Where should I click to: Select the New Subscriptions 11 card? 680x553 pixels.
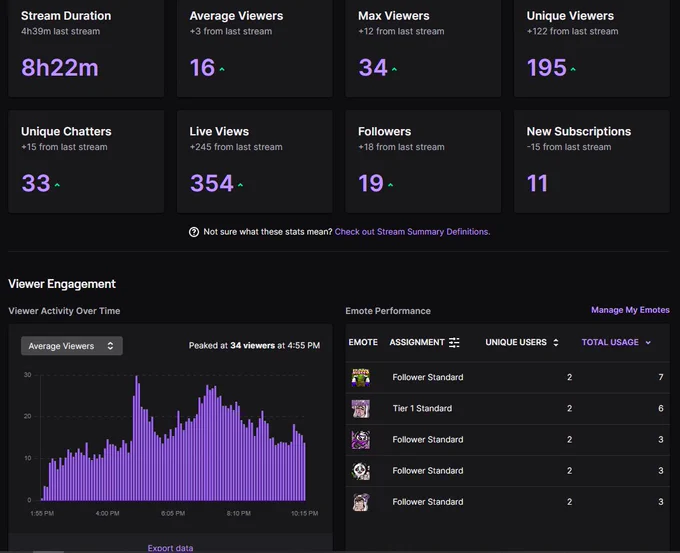(592, 161)
